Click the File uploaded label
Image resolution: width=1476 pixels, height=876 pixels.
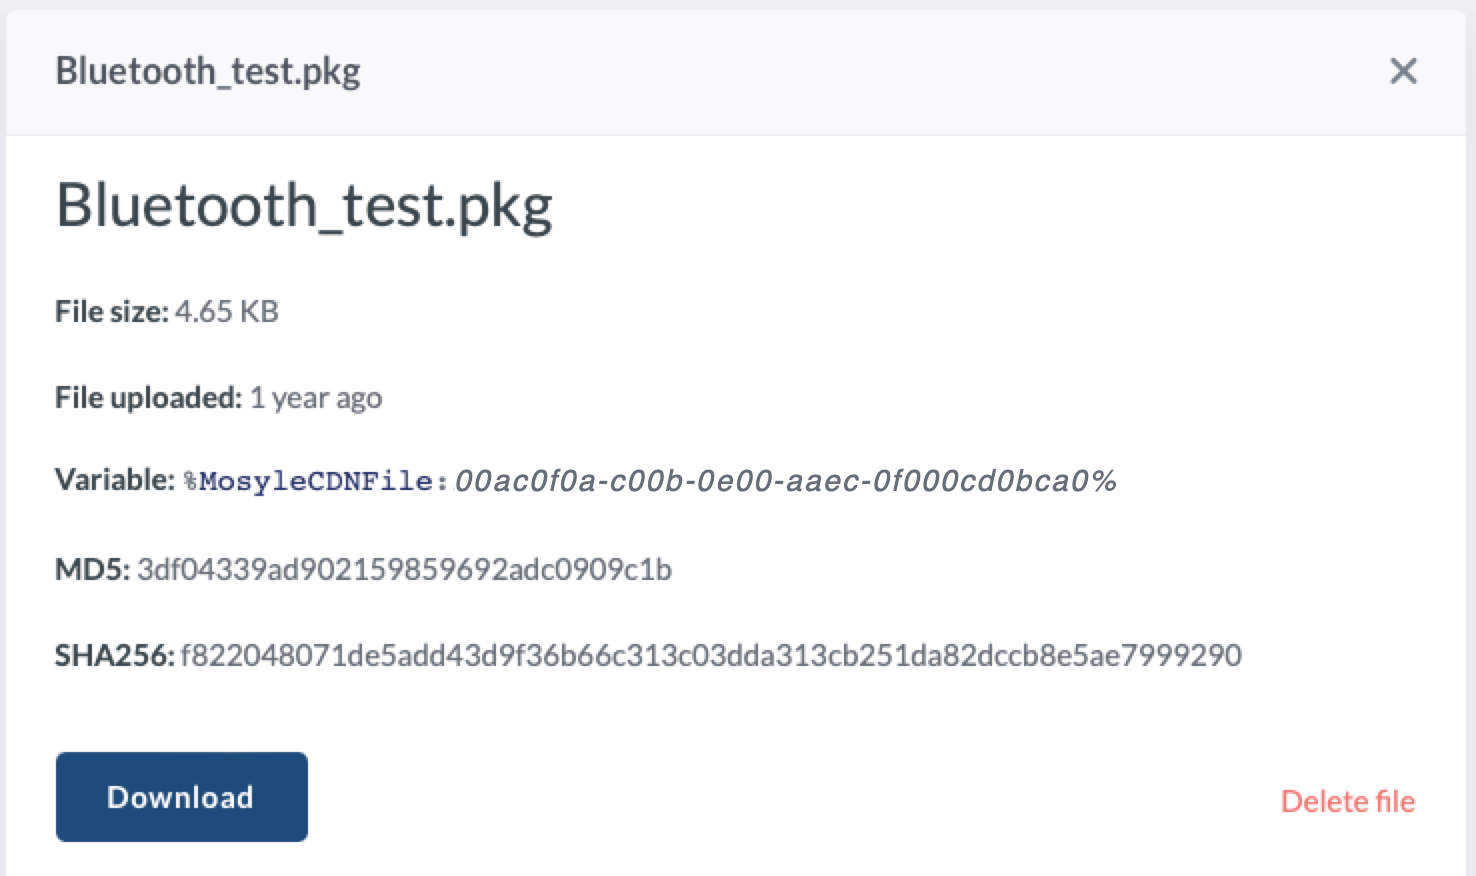tap(148, 398)
